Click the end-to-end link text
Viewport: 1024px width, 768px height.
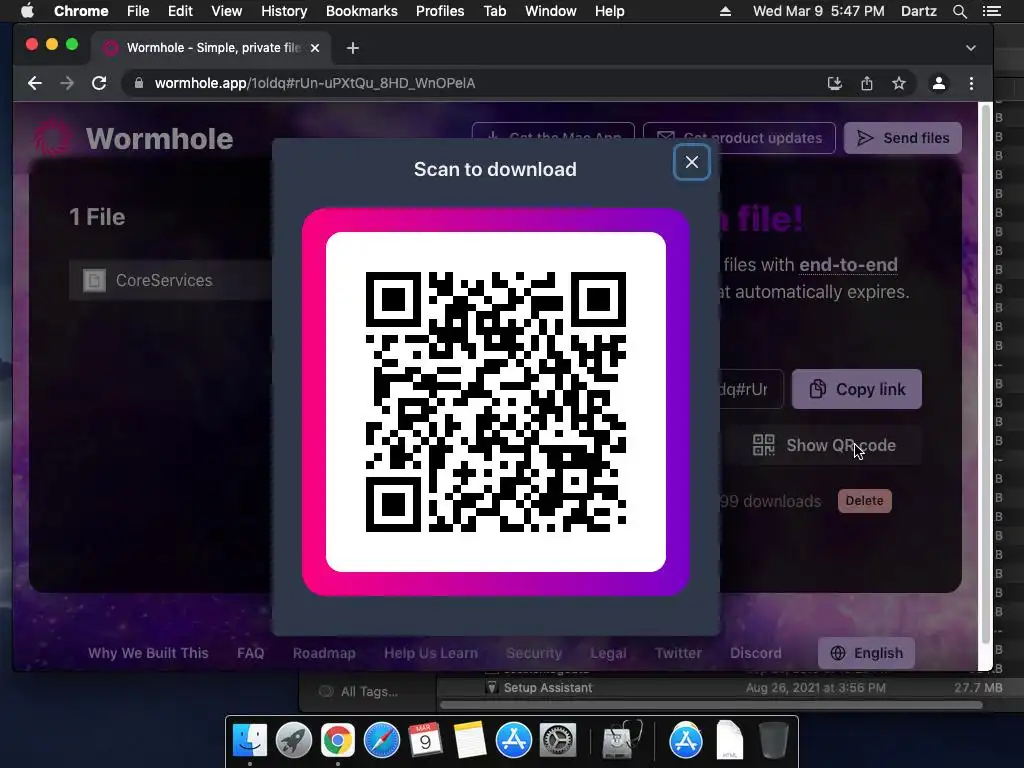point(848,264)
